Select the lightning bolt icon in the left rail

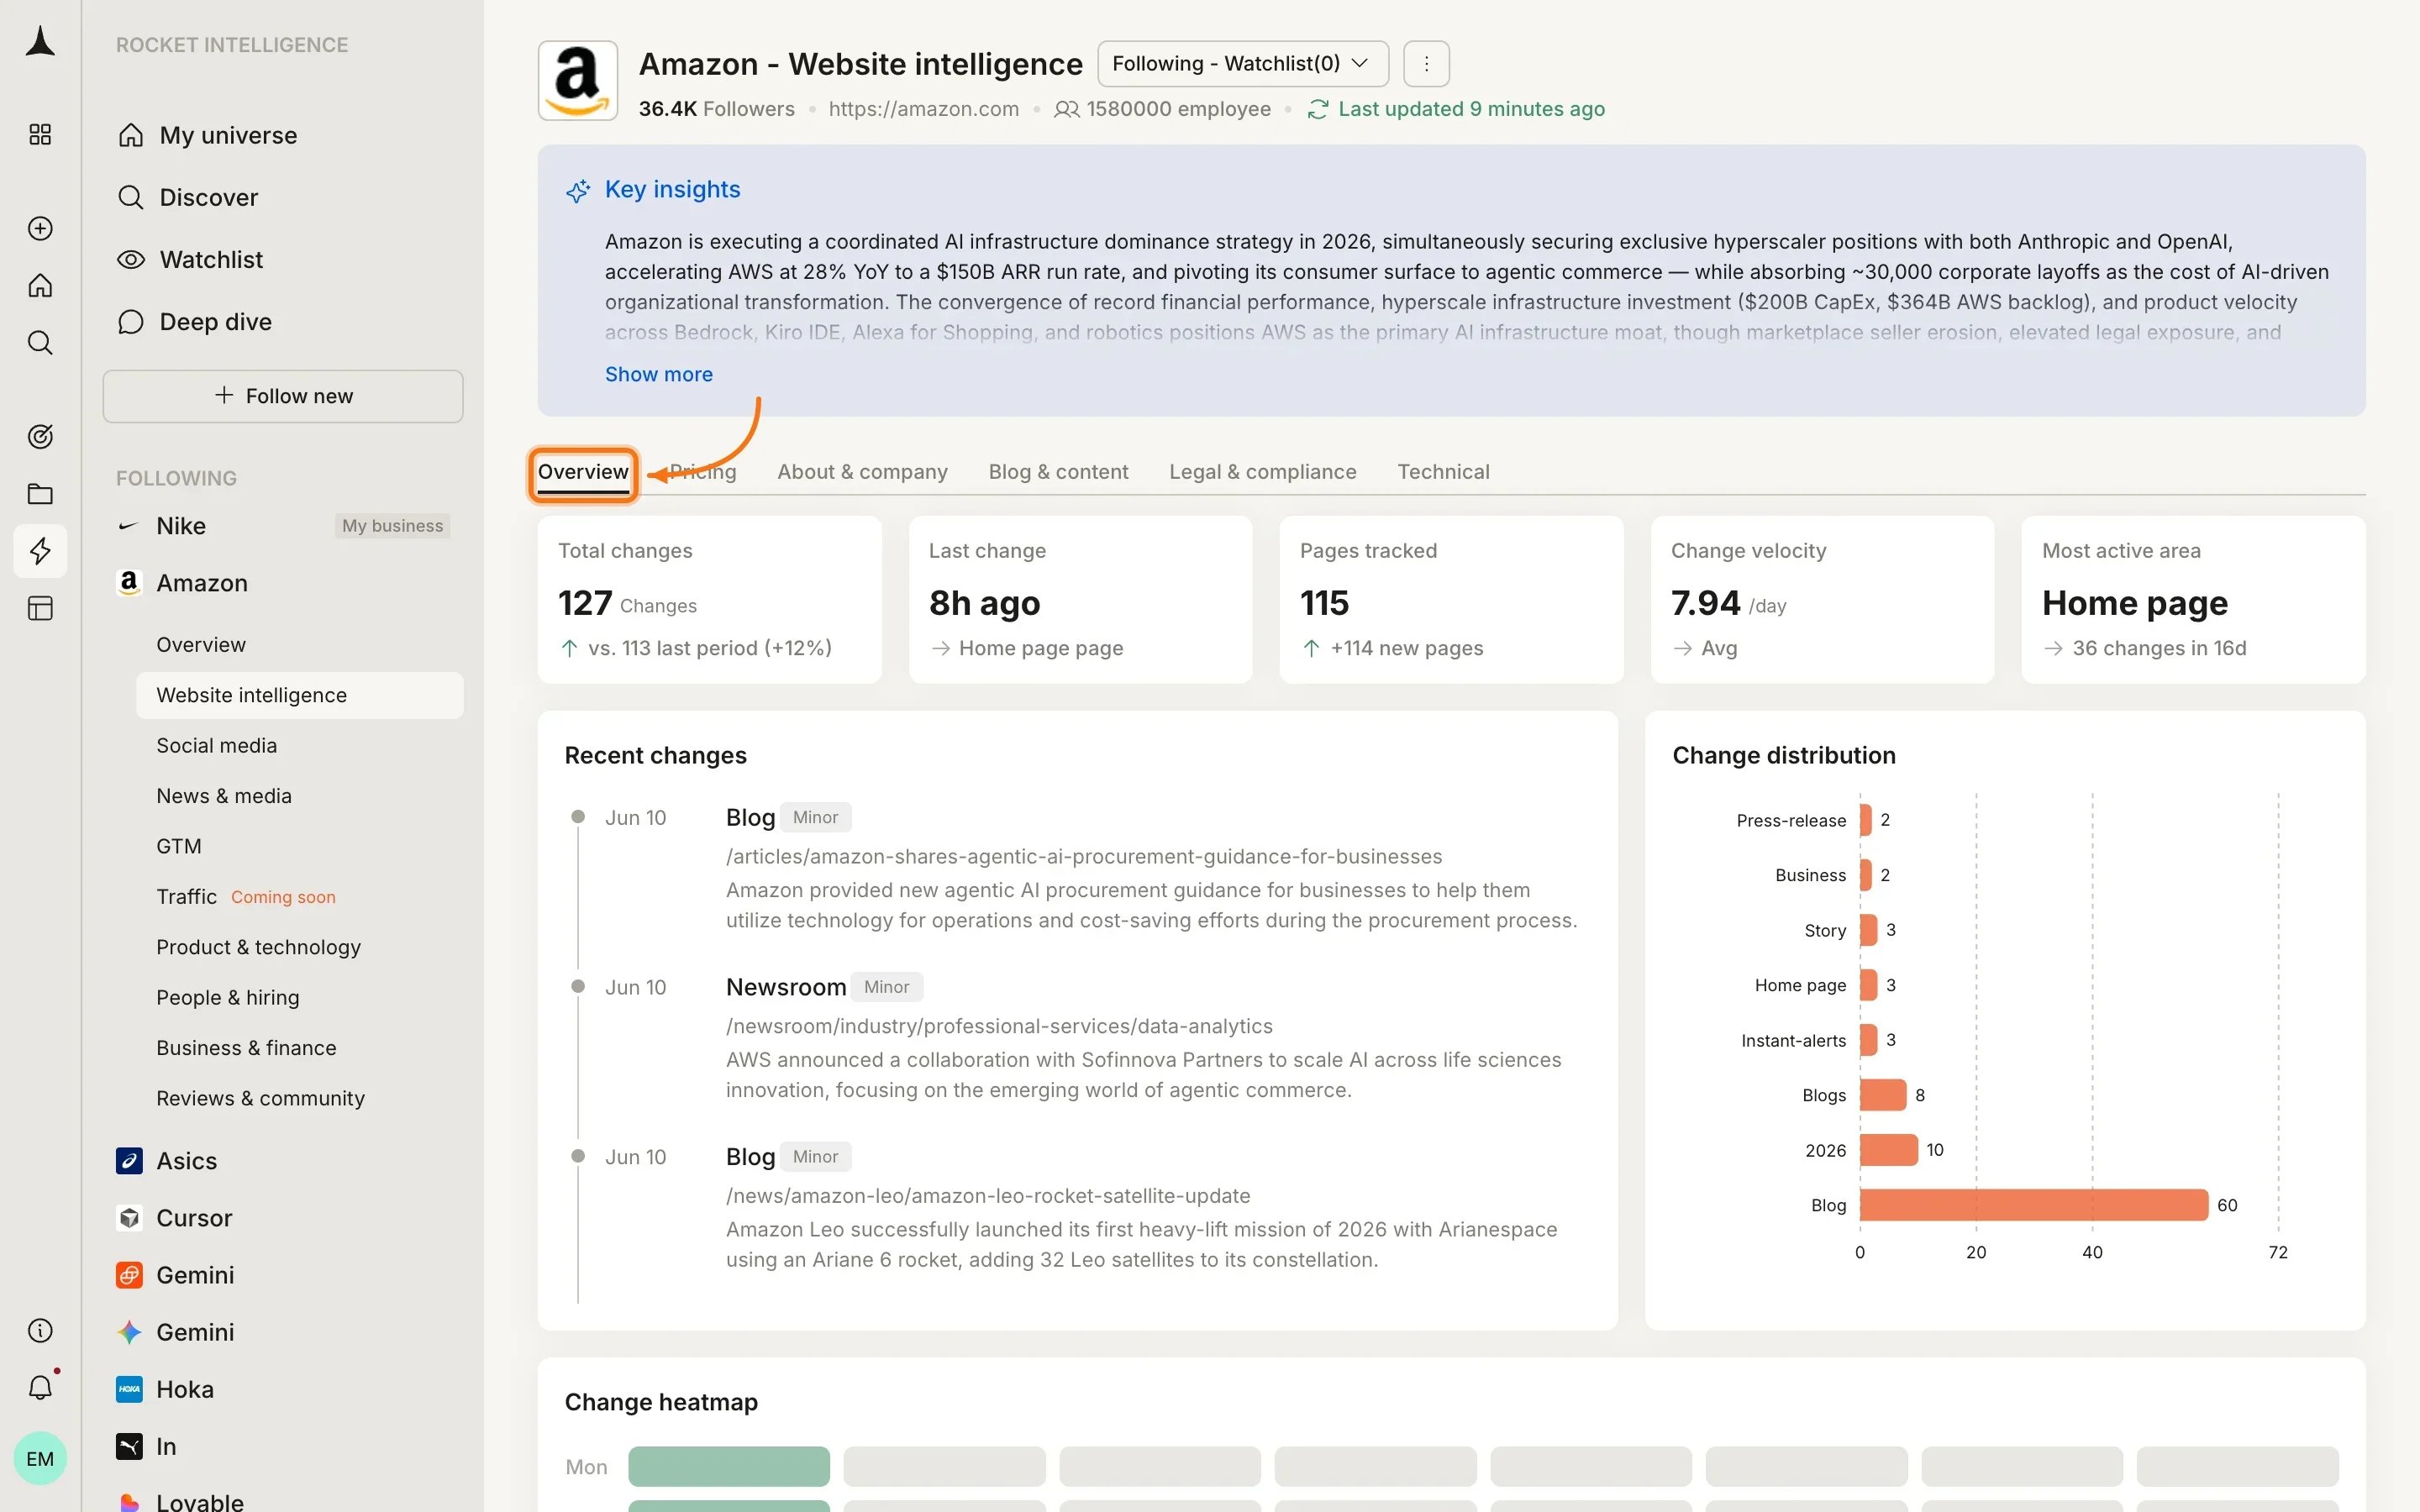coord(40,551)
